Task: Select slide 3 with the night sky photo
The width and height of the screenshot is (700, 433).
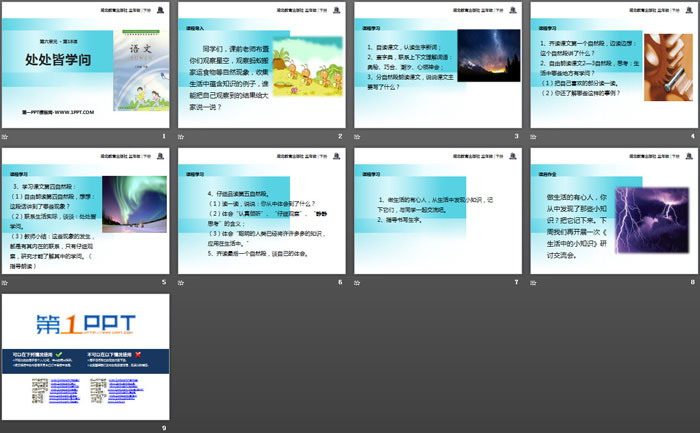Action: (x=438, y=65)
